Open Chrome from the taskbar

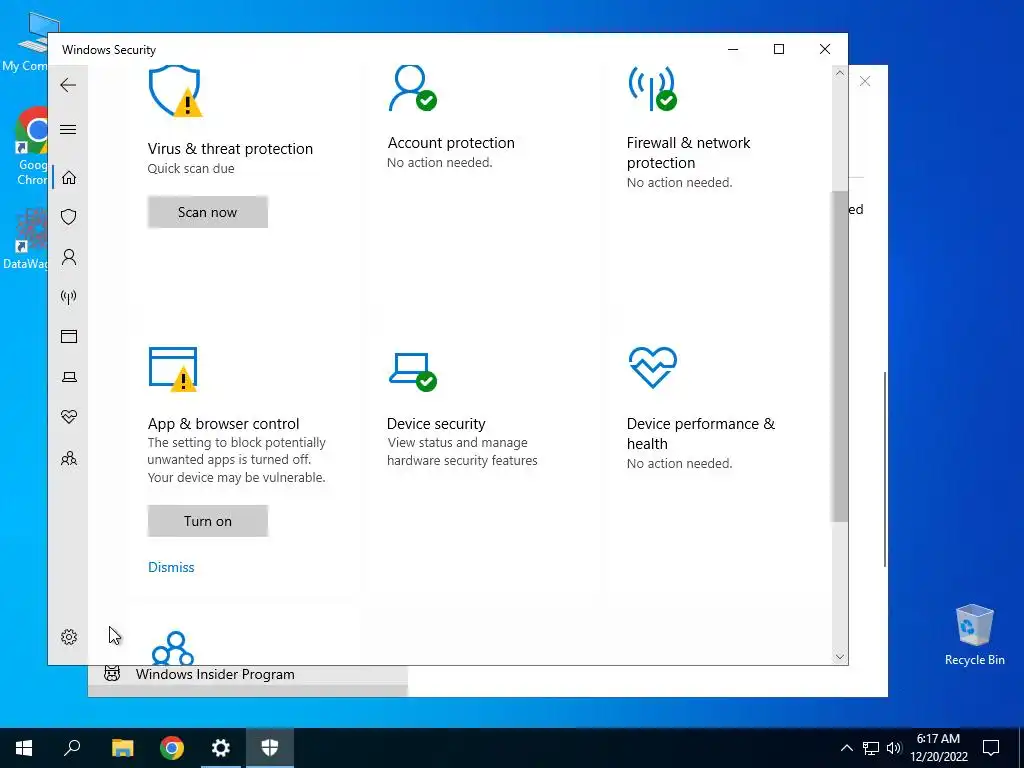coord(172,748)
